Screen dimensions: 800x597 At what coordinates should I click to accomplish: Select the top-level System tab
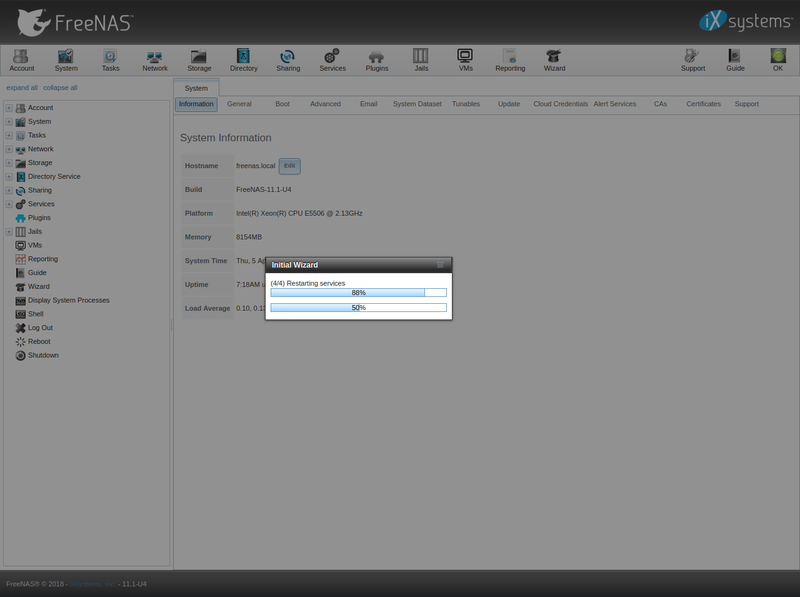pyautogui.click(x=196, y=88)
